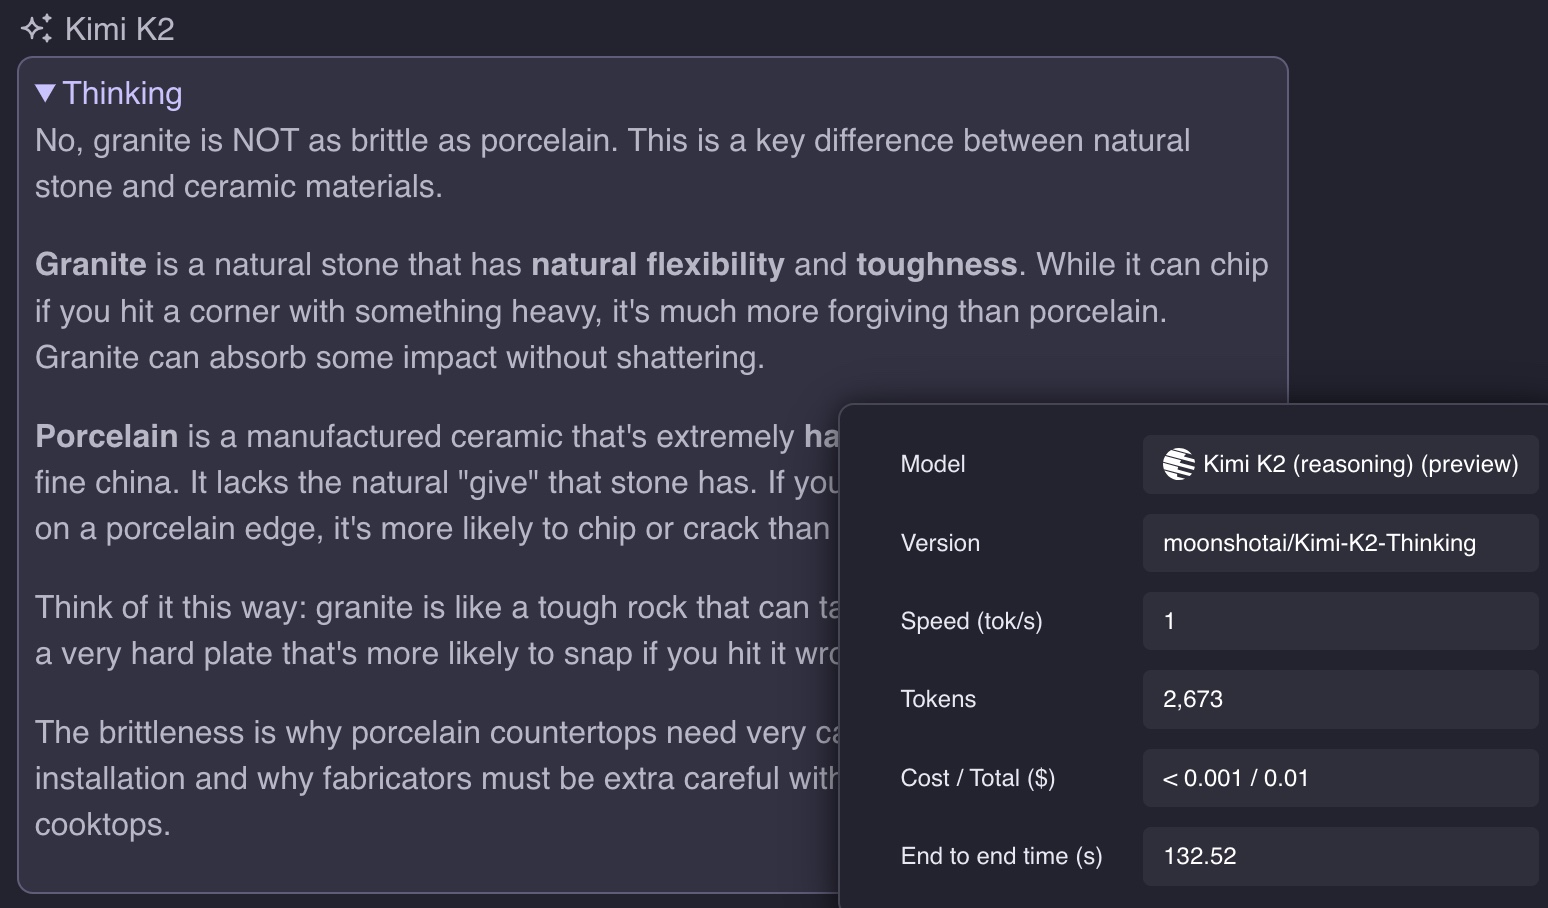Click the Tokens row label
Viewport: 1548px width, 908px height.
tap(938, 699)
